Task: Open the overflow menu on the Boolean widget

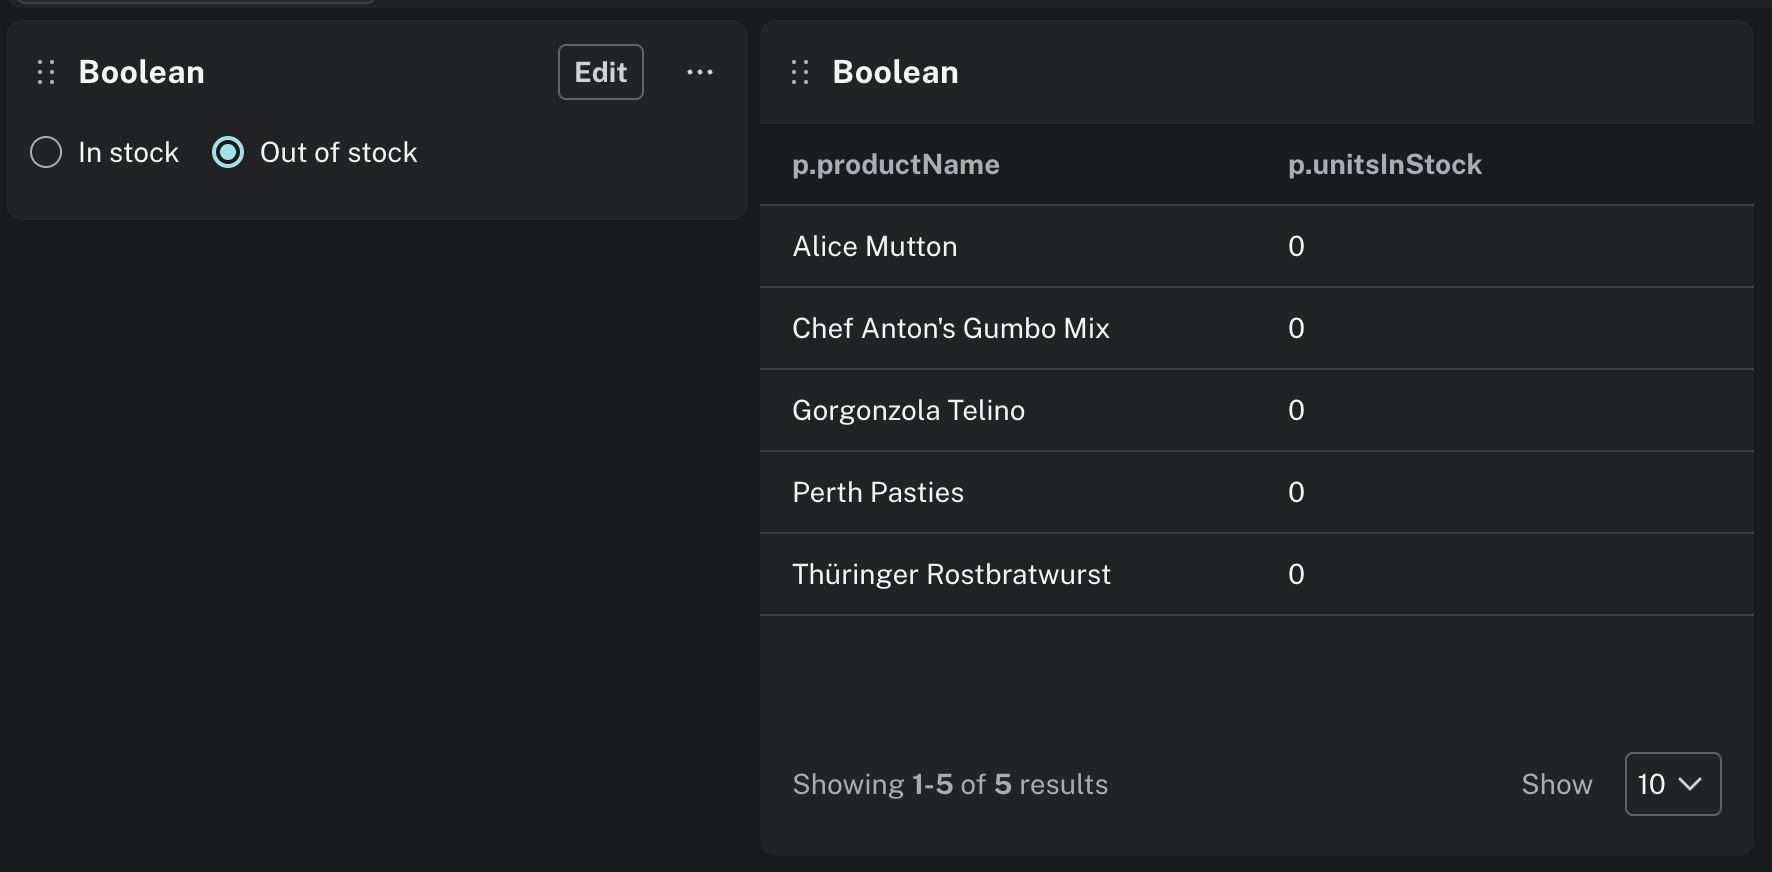Action: tap(700, 71)
